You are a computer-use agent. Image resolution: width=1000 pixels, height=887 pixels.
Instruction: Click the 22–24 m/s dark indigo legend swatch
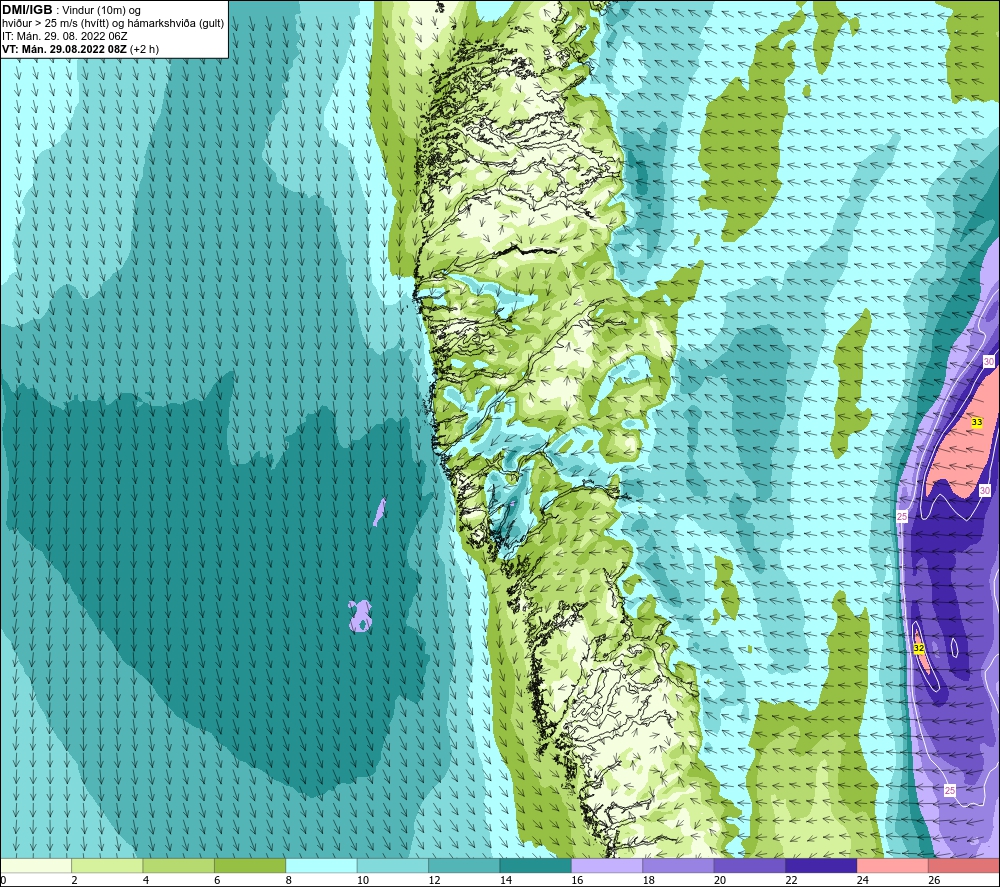tap(821, 865)
